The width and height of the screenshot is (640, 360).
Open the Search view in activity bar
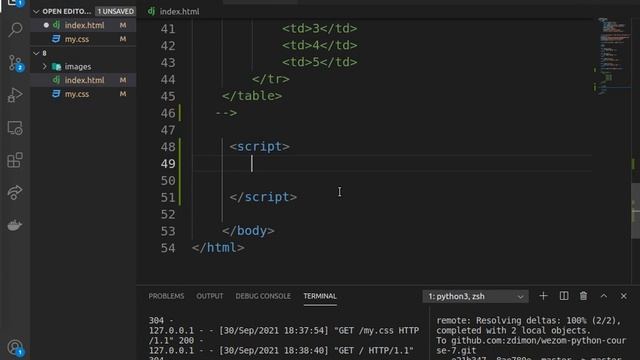[x=15, y=30]
